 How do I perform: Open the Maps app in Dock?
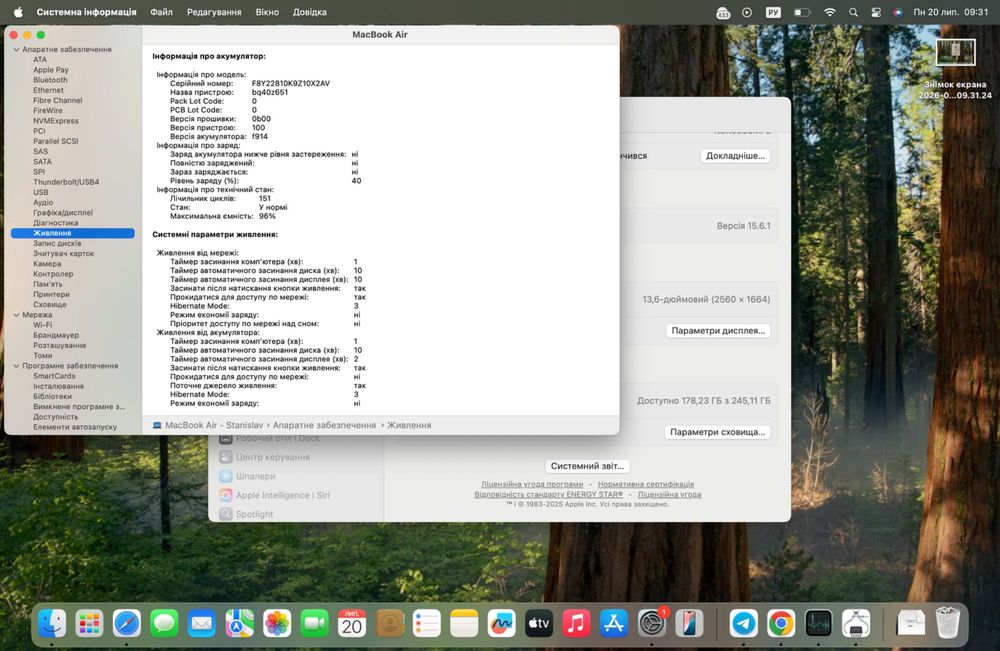pyautogui.click(x=239, y=623)
